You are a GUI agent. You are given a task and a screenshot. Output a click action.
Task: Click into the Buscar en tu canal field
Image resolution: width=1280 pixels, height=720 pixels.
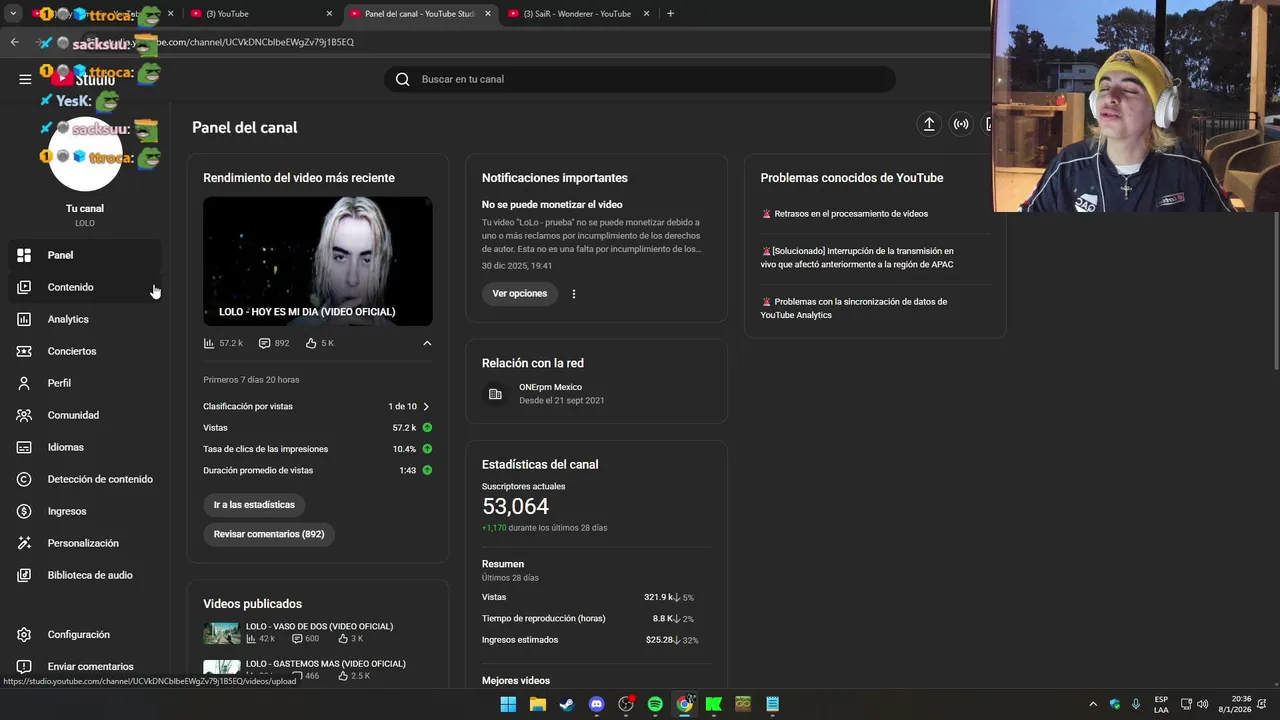click(x=640, y=79)
